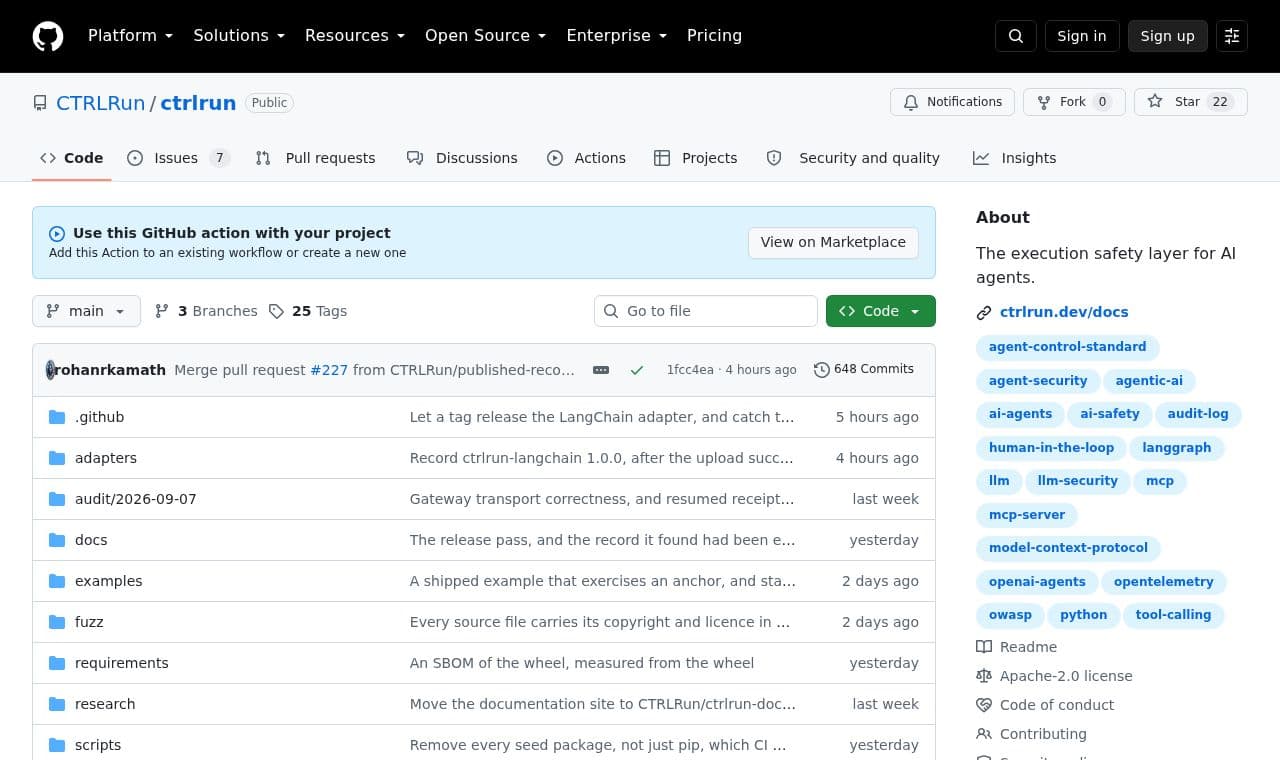The width and height of the screenshot is (1280, 760).
Task: Select the model-context-protocol topic tag
Action: coord(1068,548)
